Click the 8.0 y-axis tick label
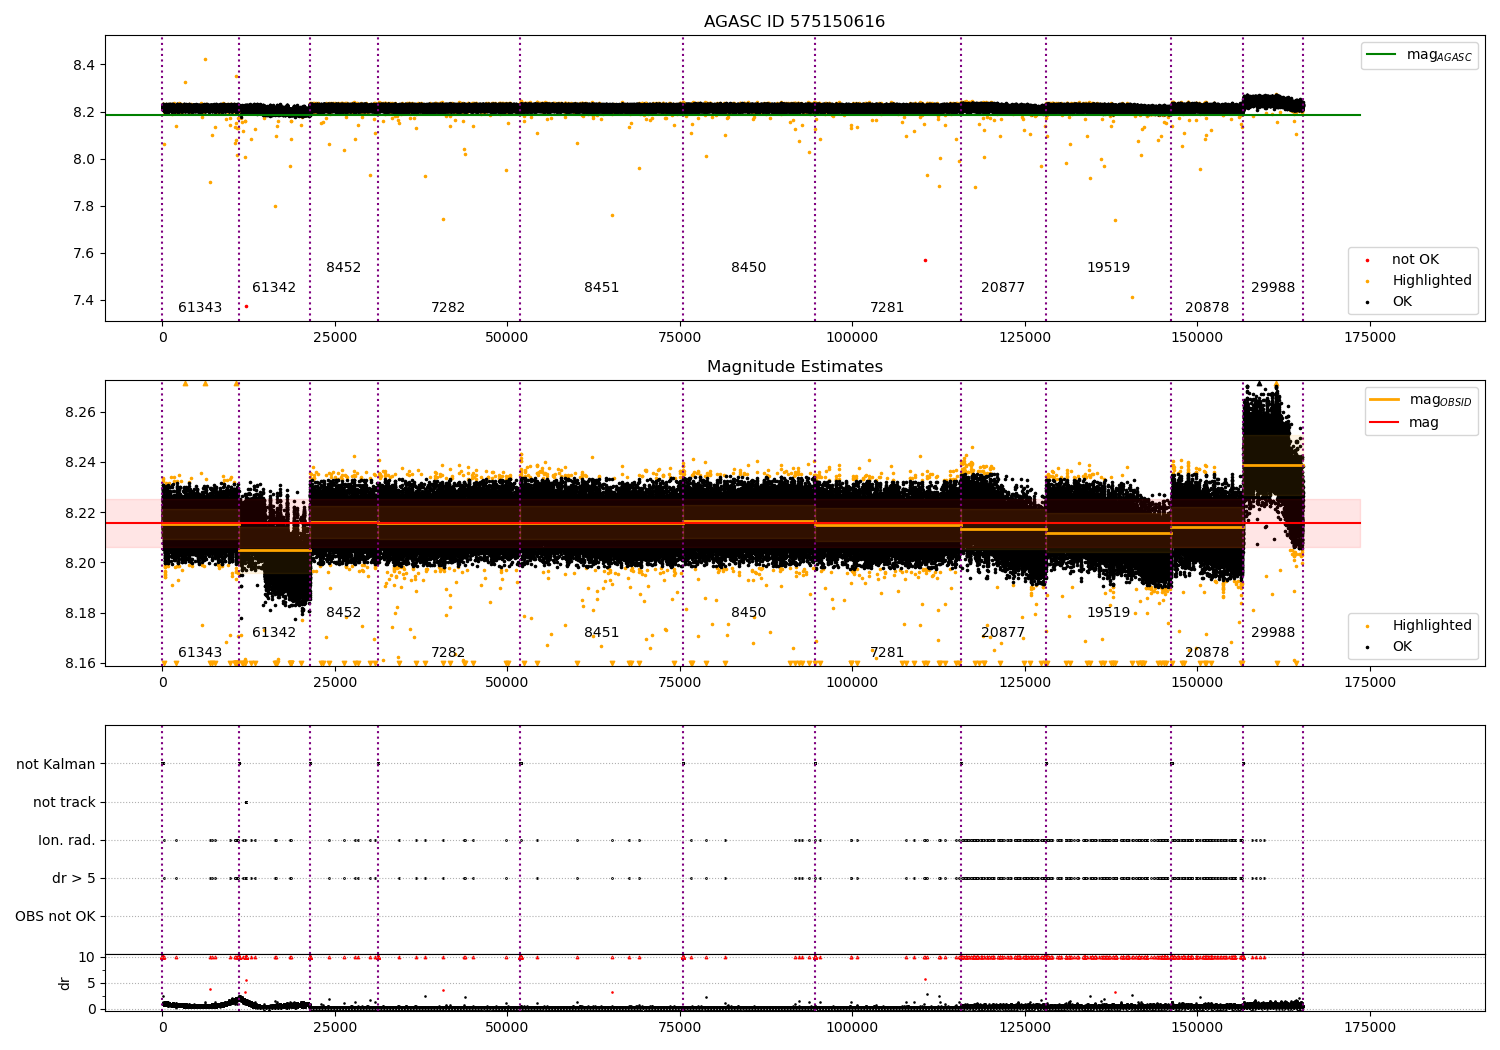 pyautogui.click(x=84, y=160)
